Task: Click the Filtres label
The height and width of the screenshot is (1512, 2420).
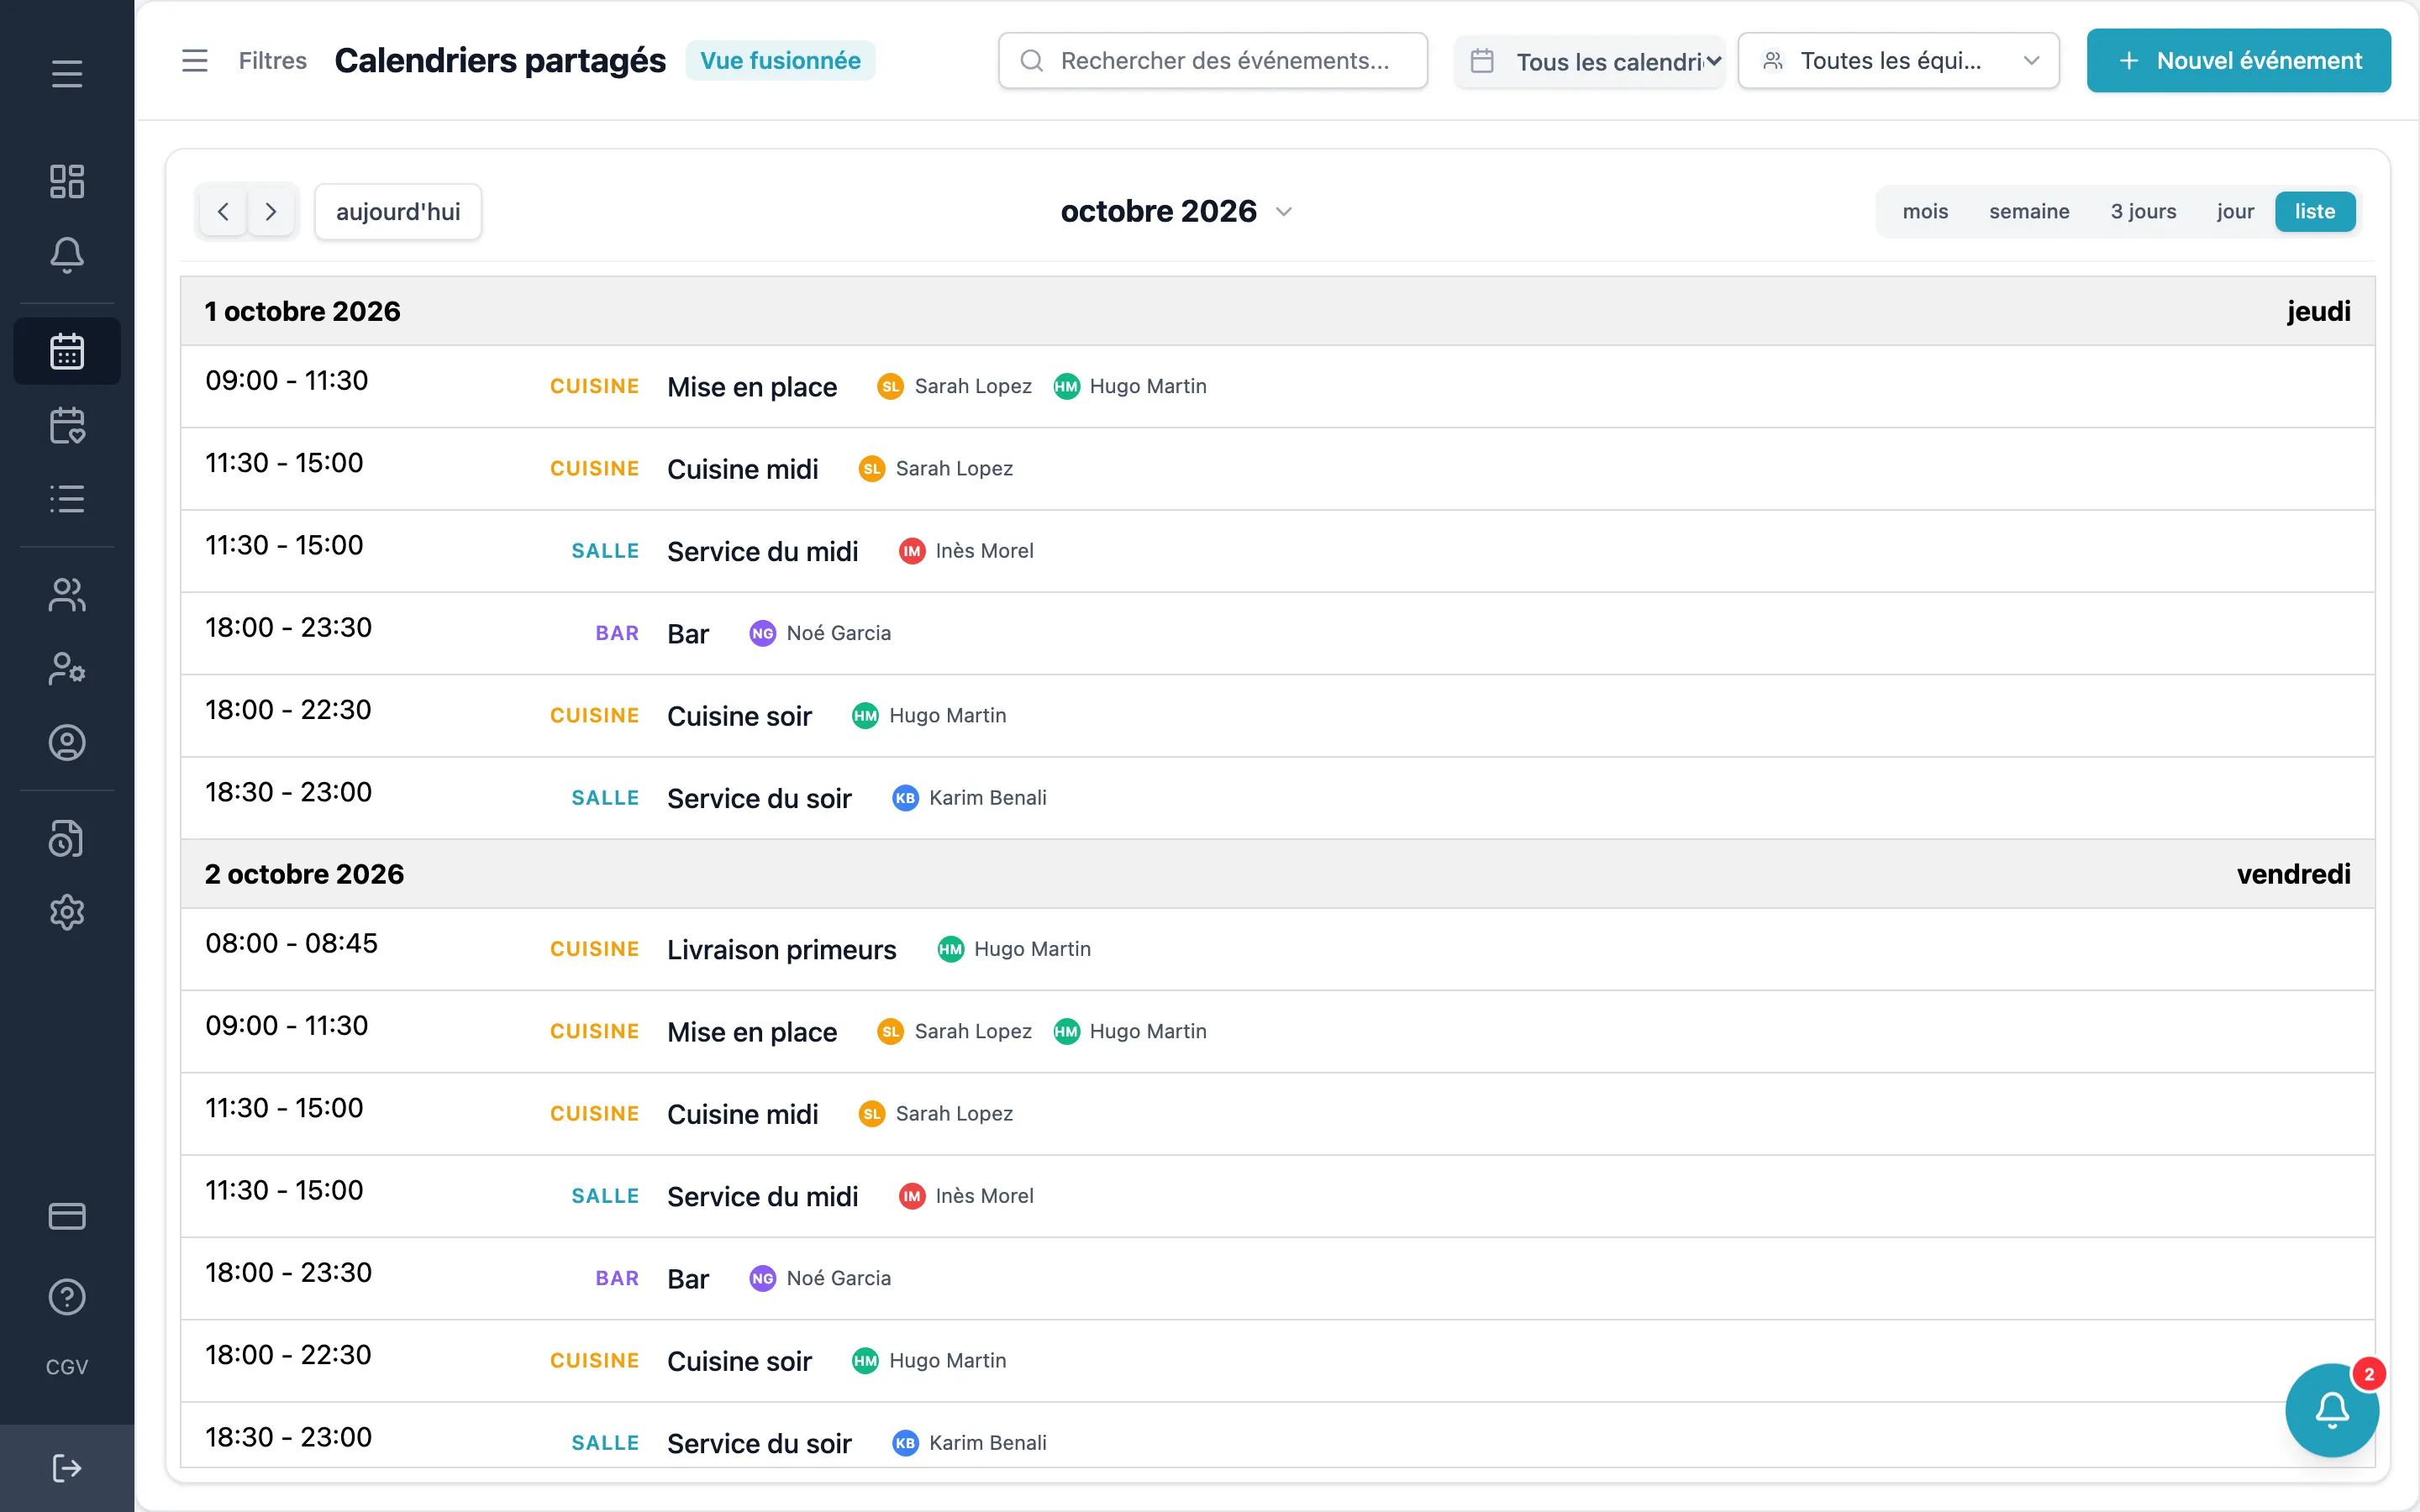Action: 273,61
